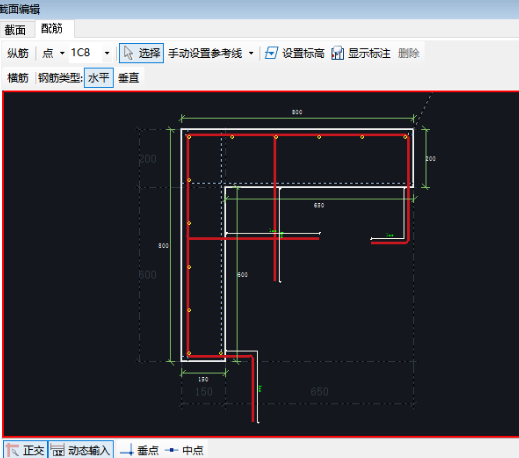Toggle 动态输入 text option

89,451
